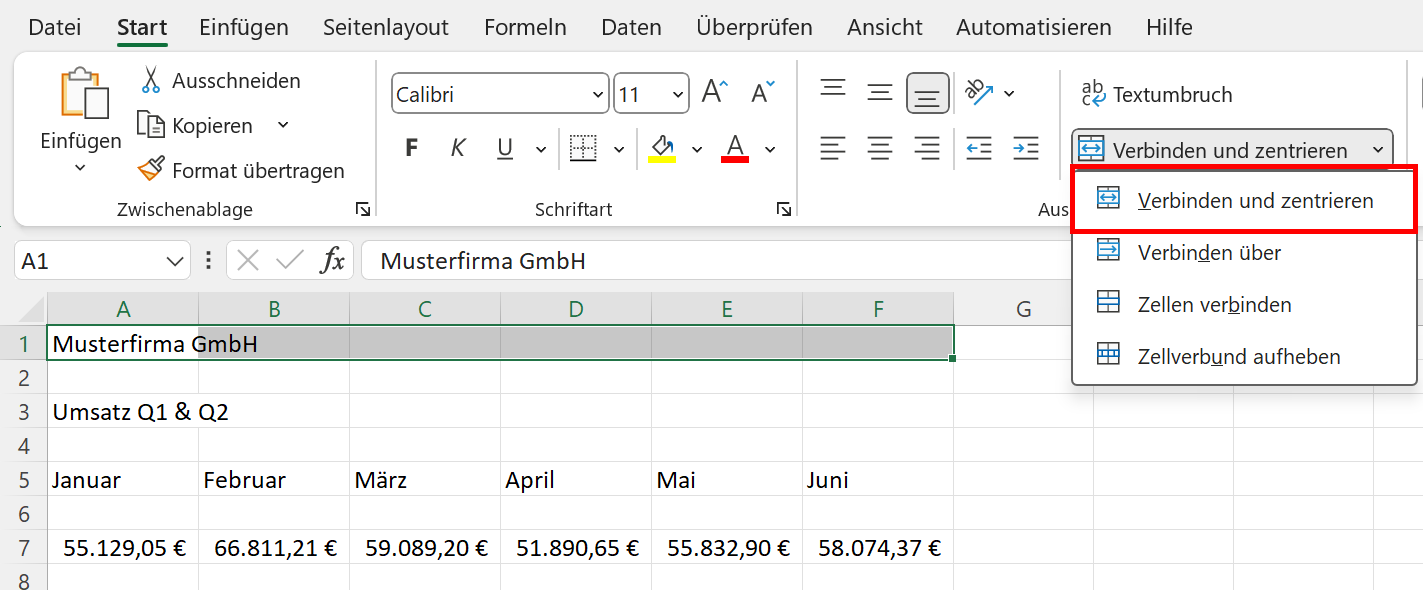Screen dimensions: 1423x590
Task: Increase font size with large A icon
Action: (x=715, y=93)
